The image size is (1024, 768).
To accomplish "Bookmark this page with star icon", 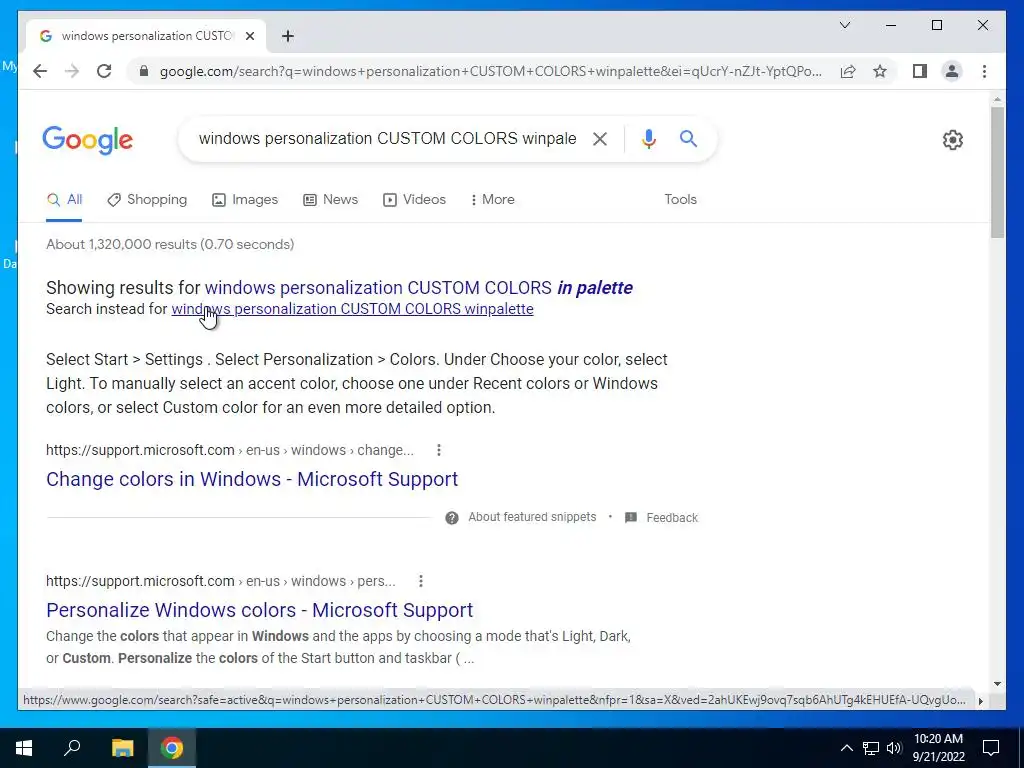I will (x=880, y=71).
